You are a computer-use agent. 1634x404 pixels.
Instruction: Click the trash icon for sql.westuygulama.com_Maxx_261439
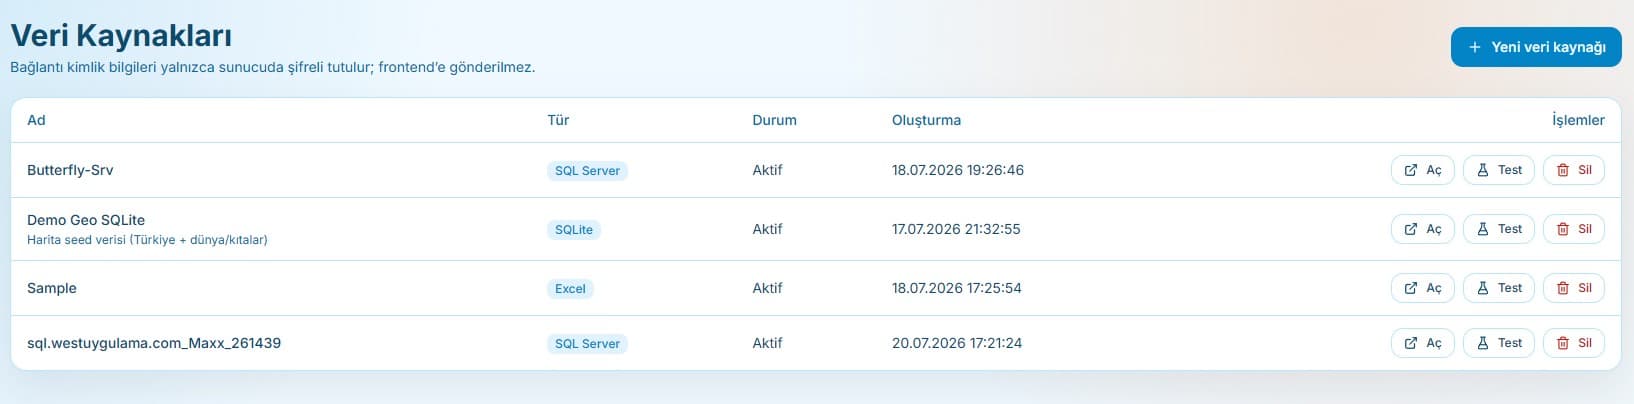coord(1563,343)
